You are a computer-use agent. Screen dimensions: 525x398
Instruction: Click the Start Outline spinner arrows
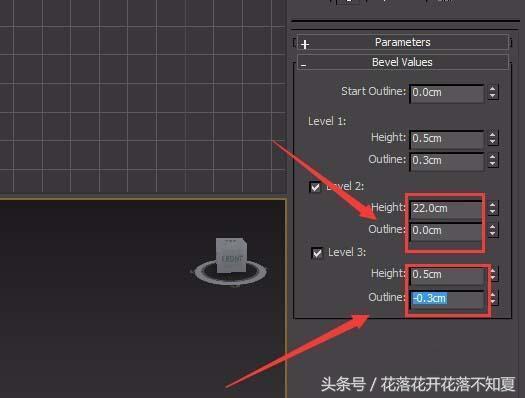493,92
